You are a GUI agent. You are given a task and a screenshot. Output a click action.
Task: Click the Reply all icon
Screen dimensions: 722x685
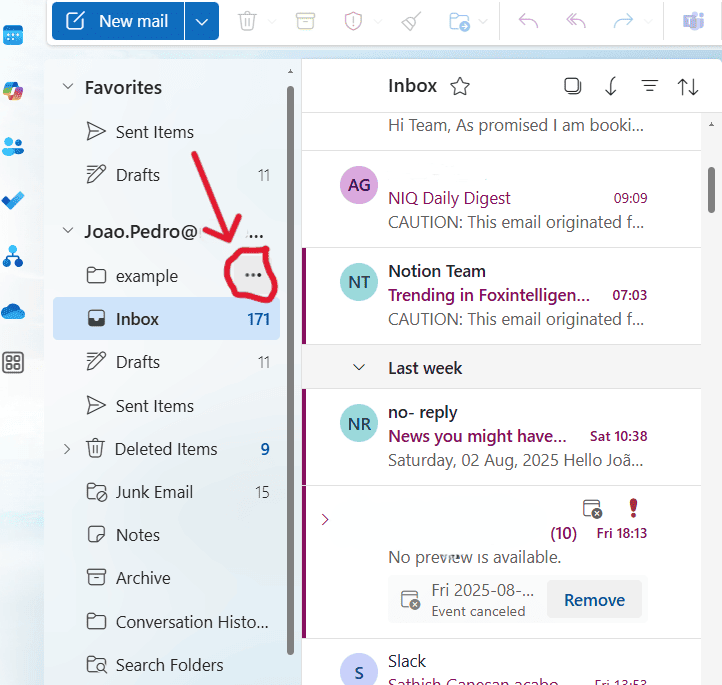click(x=576, y=21)
